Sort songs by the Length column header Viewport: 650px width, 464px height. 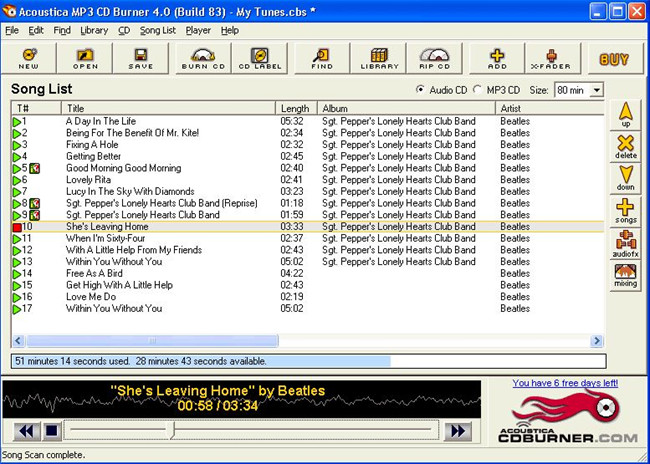(x=296, y=108)
